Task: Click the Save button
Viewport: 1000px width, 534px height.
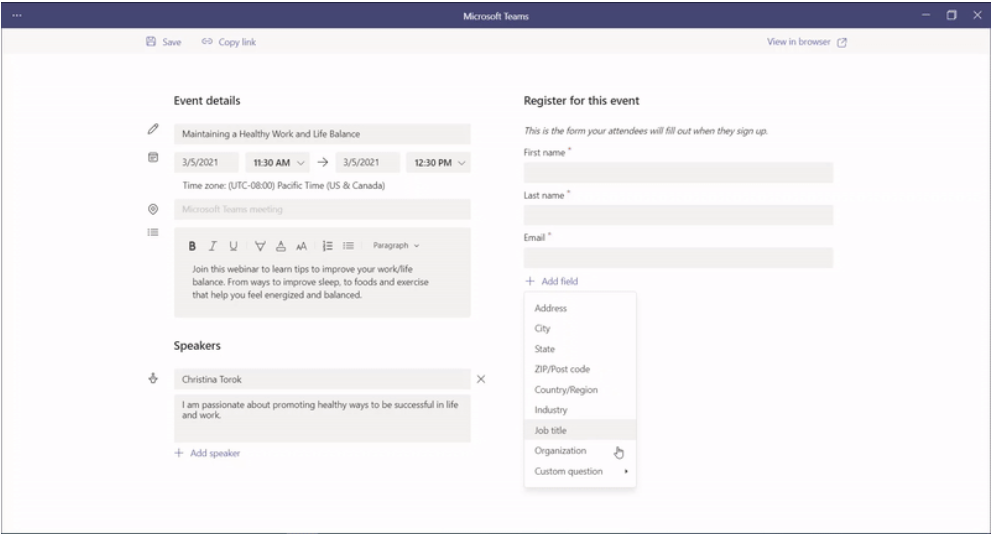Action: coord(163,42)
